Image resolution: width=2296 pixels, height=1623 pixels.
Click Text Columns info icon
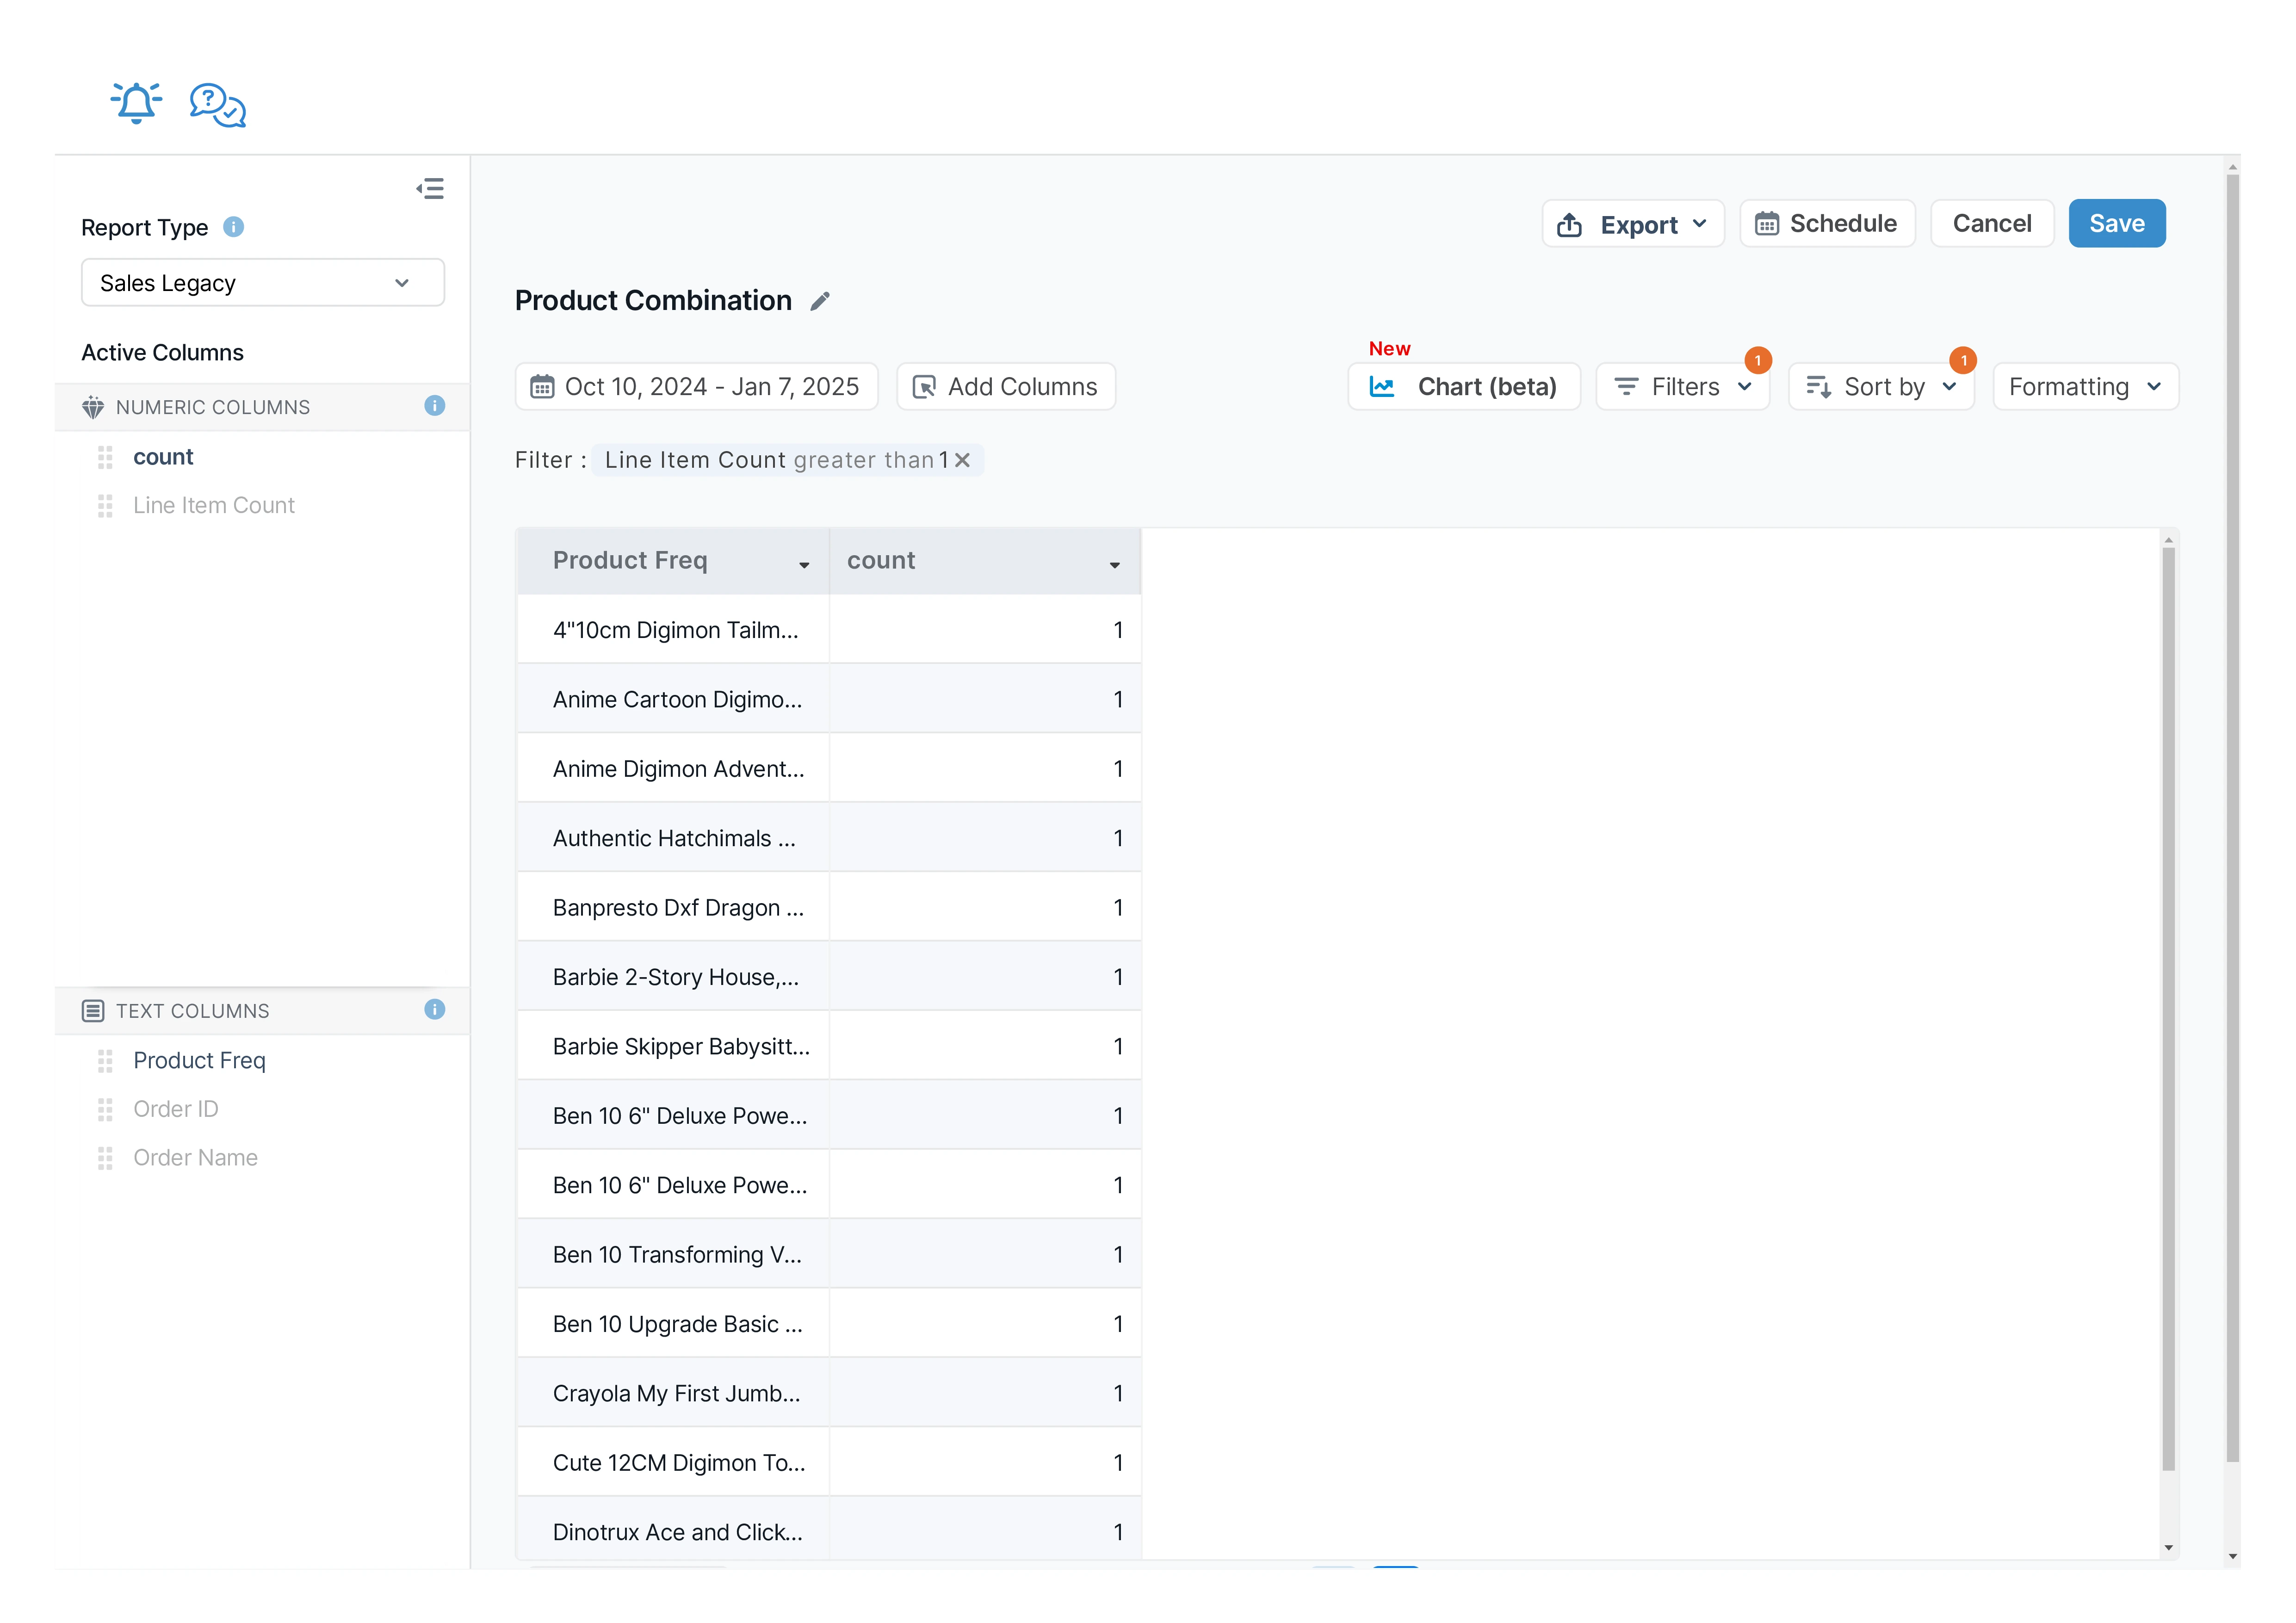[x=434, y=1010]
